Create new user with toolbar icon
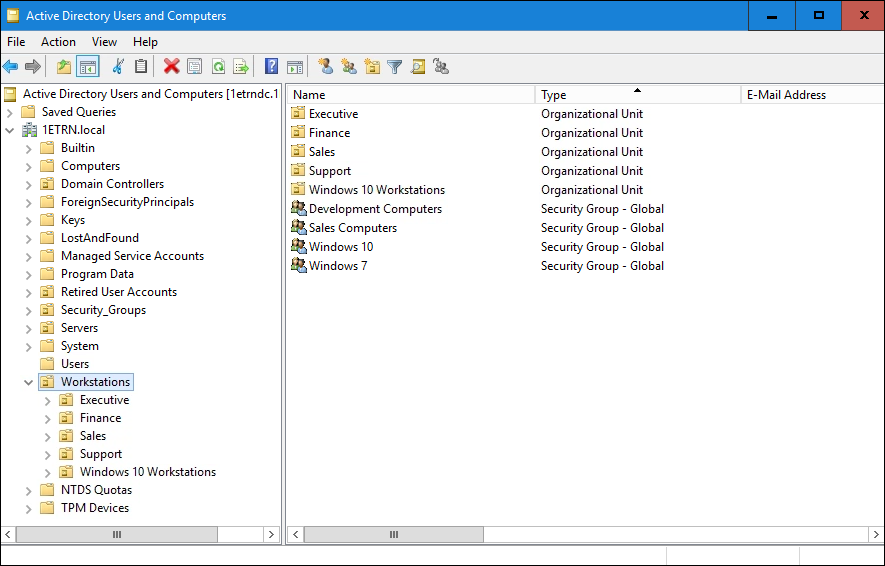The height and width of the screenshot is (566, 885). tap(325, 67)
